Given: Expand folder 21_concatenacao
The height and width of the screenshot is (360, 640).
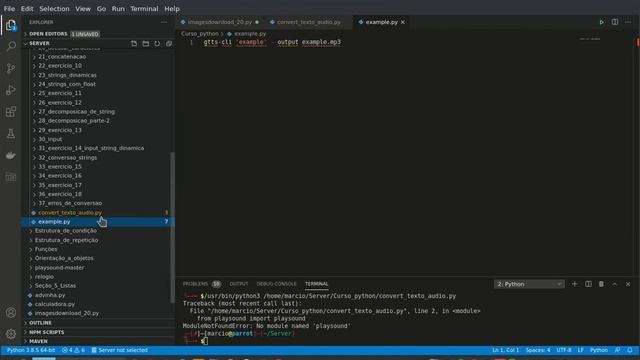Looking at the screenshot, I should click(x=62, y=56).
